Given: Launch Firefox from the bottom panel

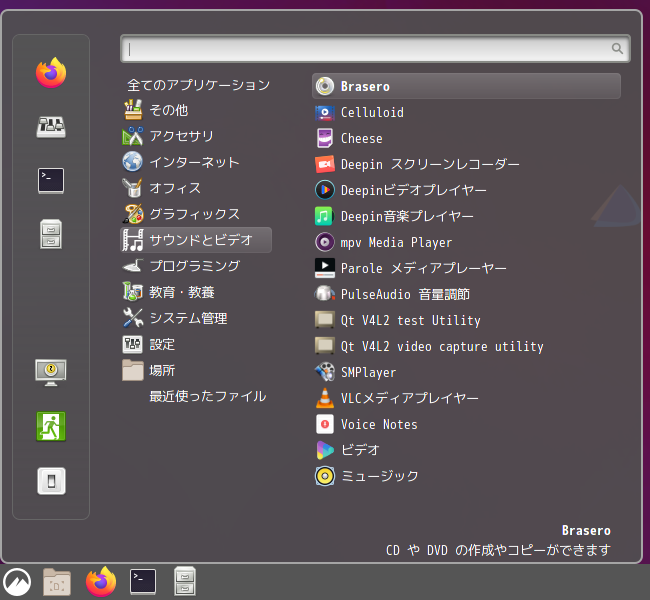Looking at the screenshot, I should 101,582.
